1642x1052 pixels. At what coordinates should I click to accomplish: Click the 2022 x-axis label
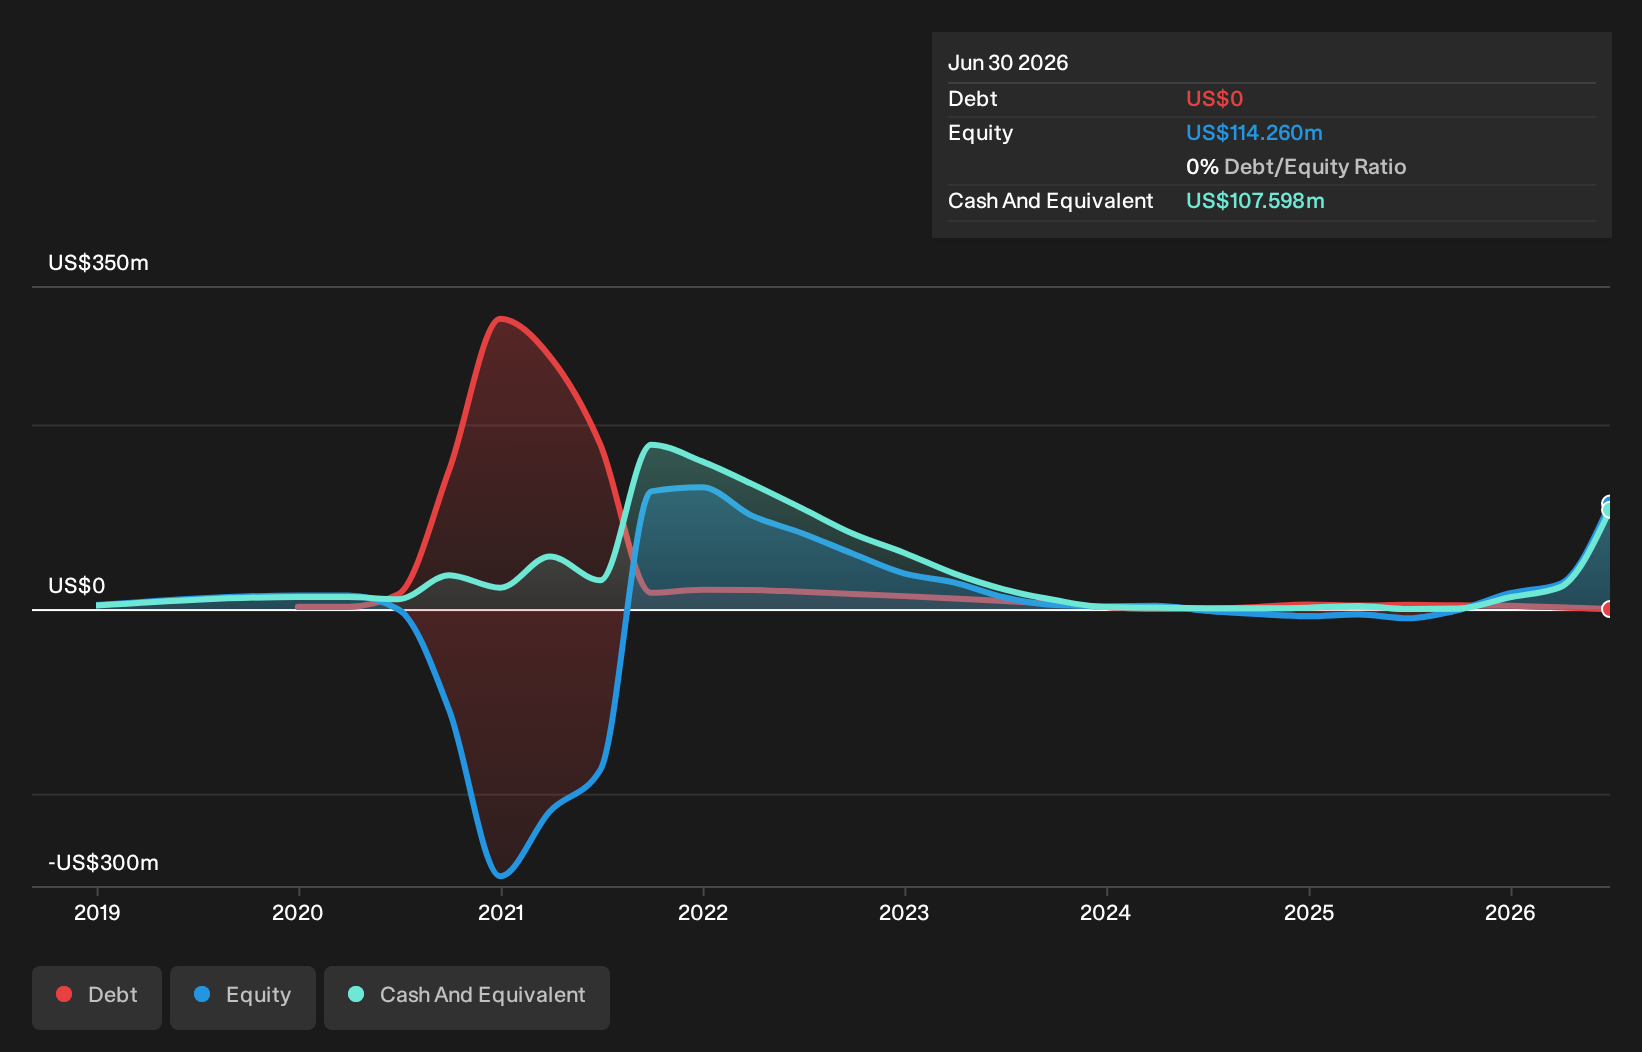[x=703, y=912]
